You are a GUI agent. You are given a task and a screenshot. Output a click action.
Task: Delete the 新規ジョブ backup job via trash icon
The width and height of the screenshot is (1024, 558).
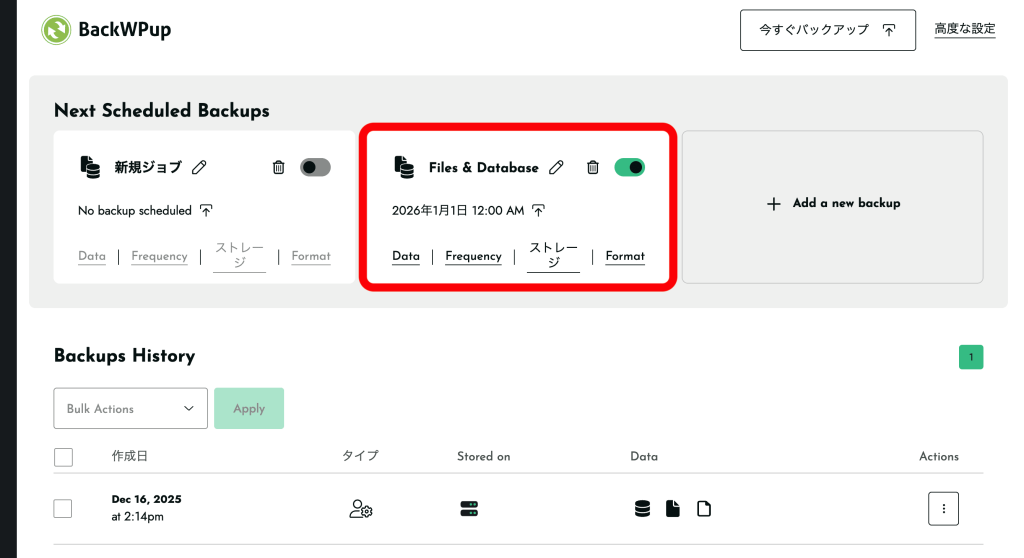[279, 167]
